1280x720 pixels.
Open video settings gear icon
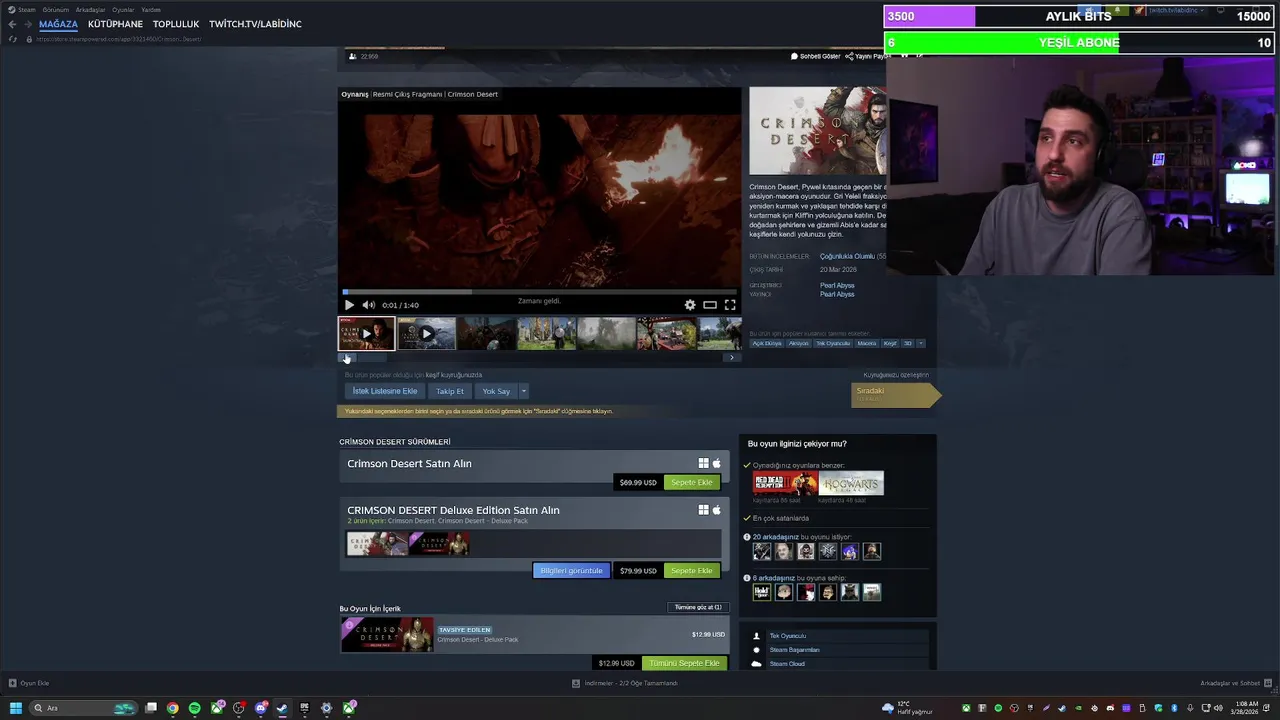coord(690,305)
